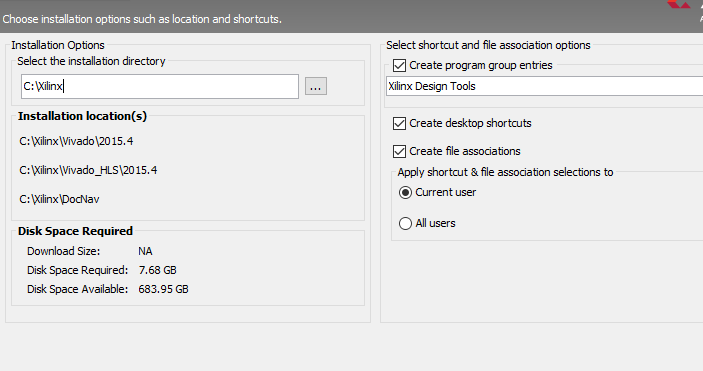Select the Vivado 2015.4 installation location path
703x371 pixels.
(x=76, y=141)
